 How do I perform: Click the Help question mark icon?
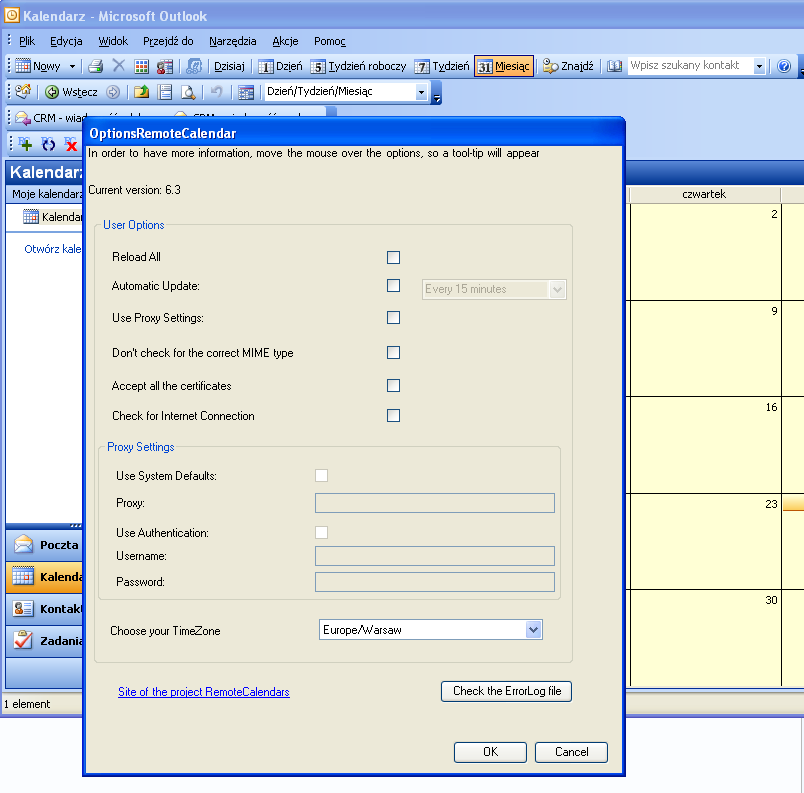click(x=784, y=66)
